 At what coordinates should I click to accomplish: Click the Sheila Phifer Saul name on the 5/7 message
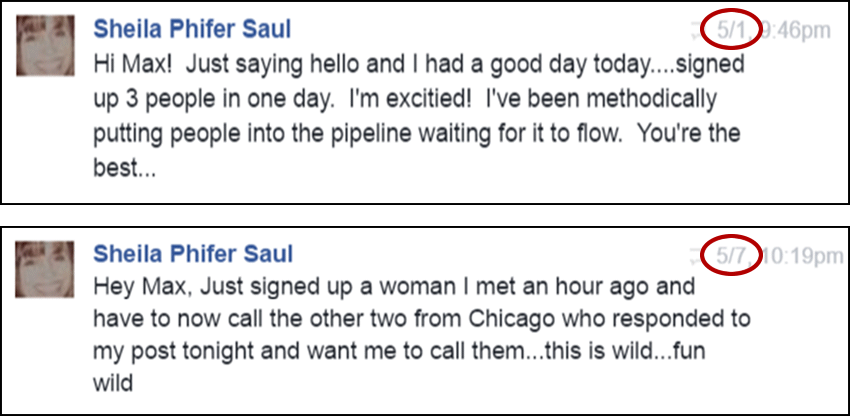click(x=192, y=255)
